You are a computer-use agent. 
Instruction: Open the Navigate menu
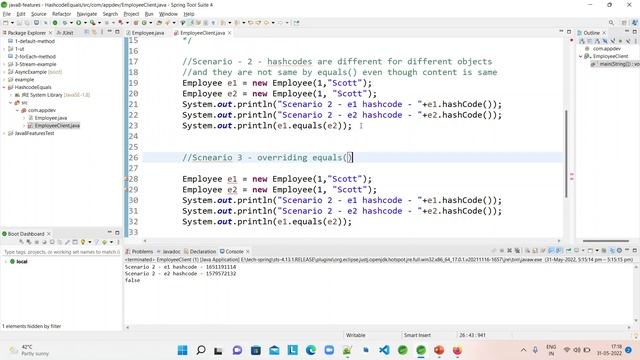(87, 14)
